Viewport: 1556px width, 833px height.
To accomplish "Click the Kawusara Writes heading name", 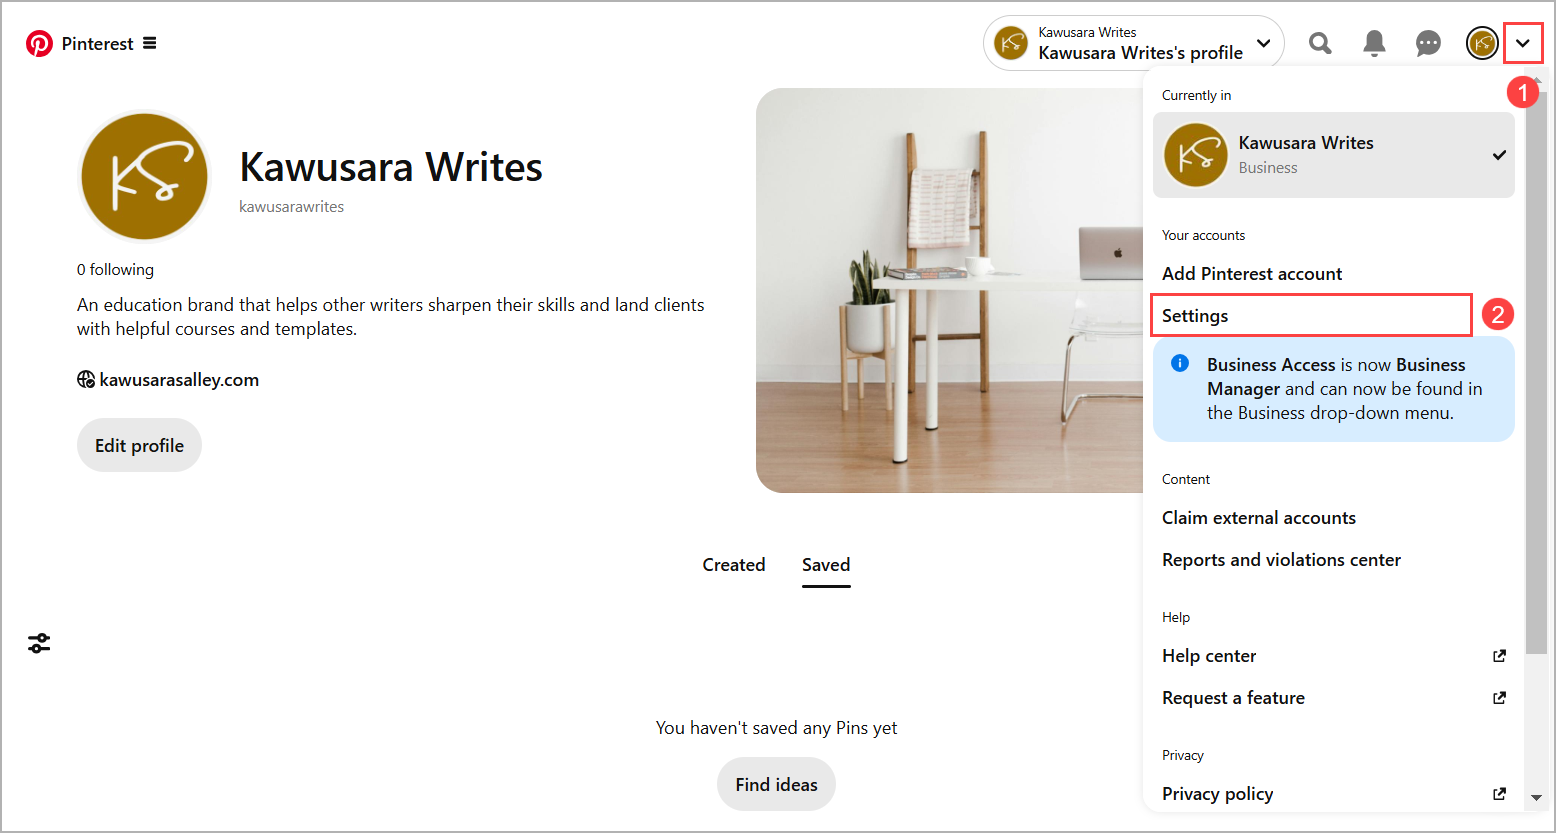I will 391,167.
